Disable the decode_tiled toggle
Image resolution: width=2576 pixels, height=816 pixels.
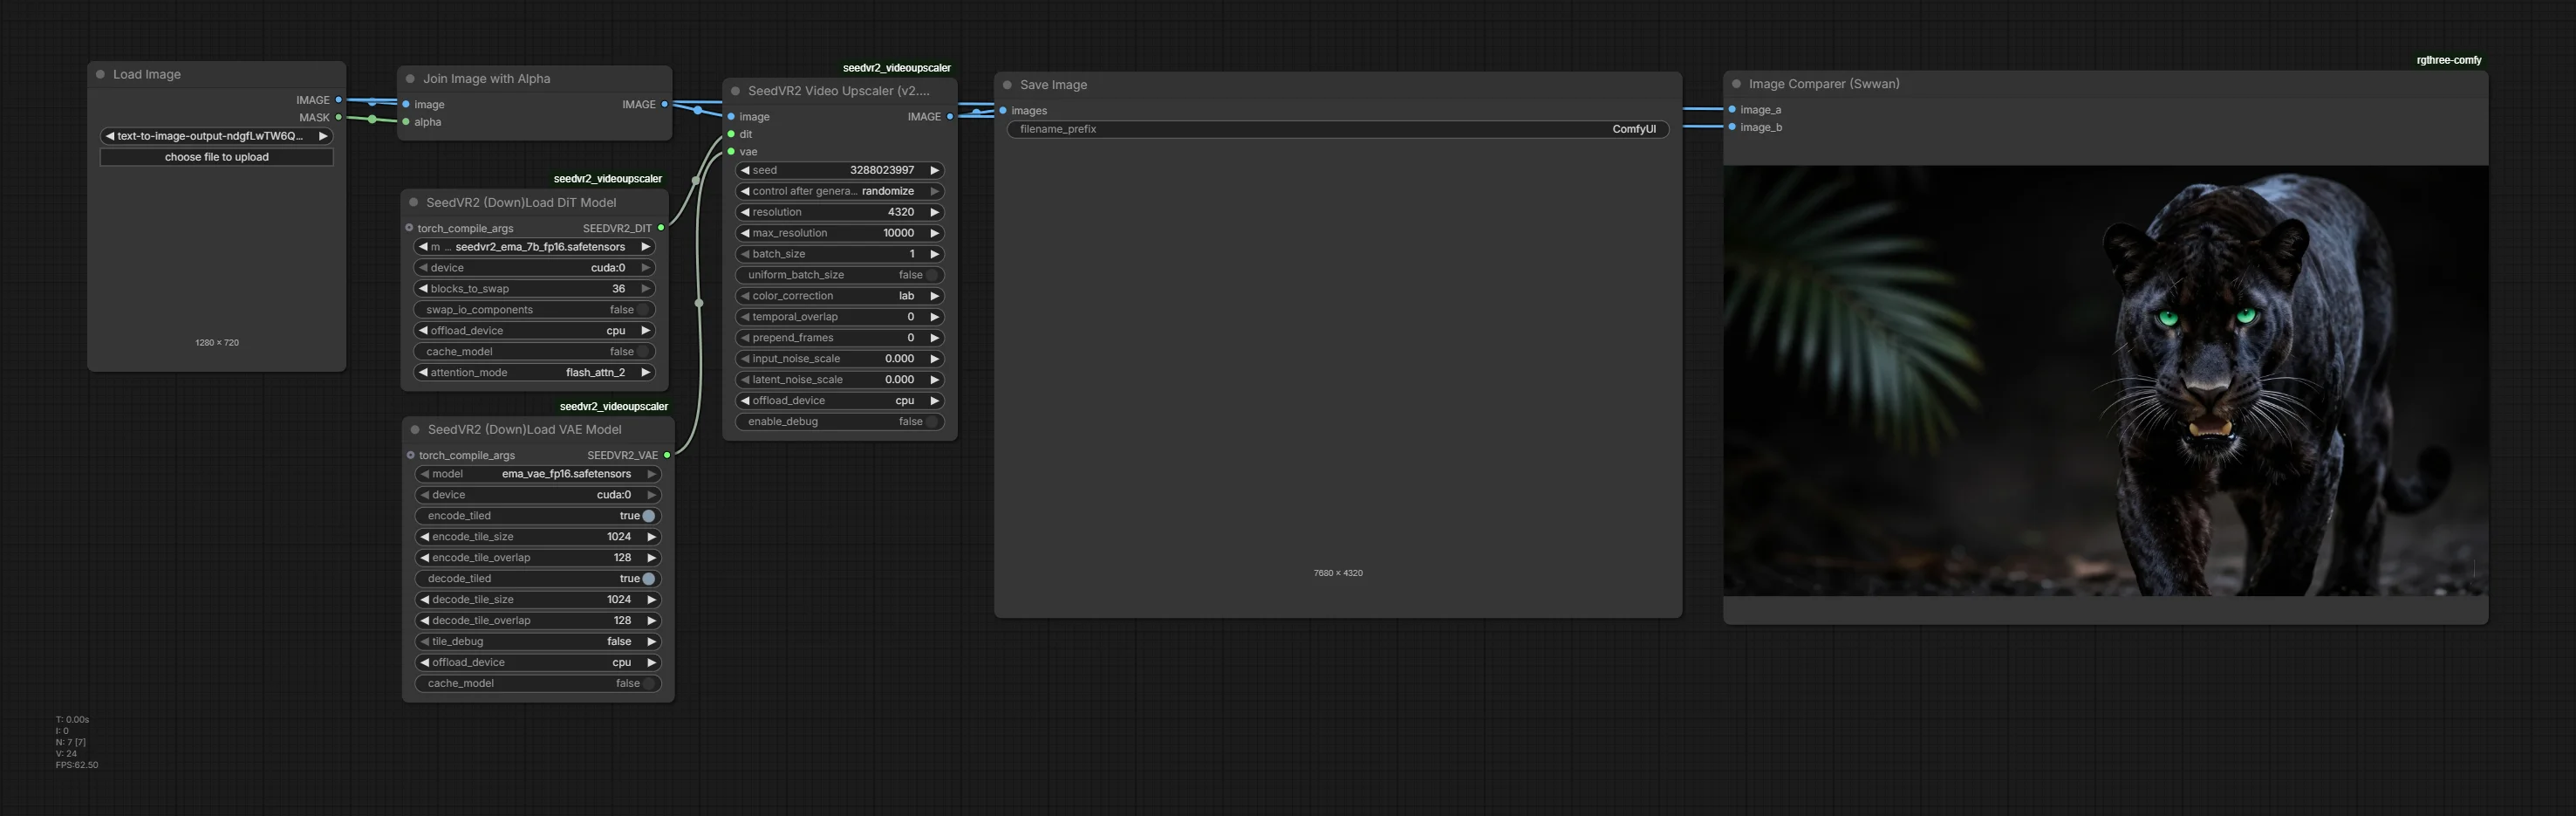point(648,579)
